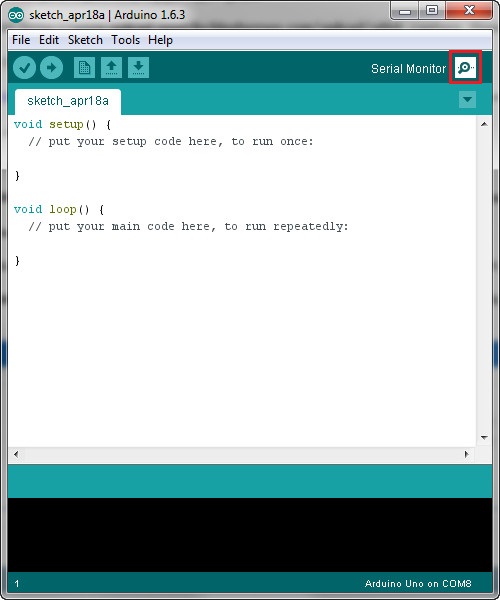Click the editor scroll down arrow
Viewport: 500px width, 600px height.
[484, 437]
